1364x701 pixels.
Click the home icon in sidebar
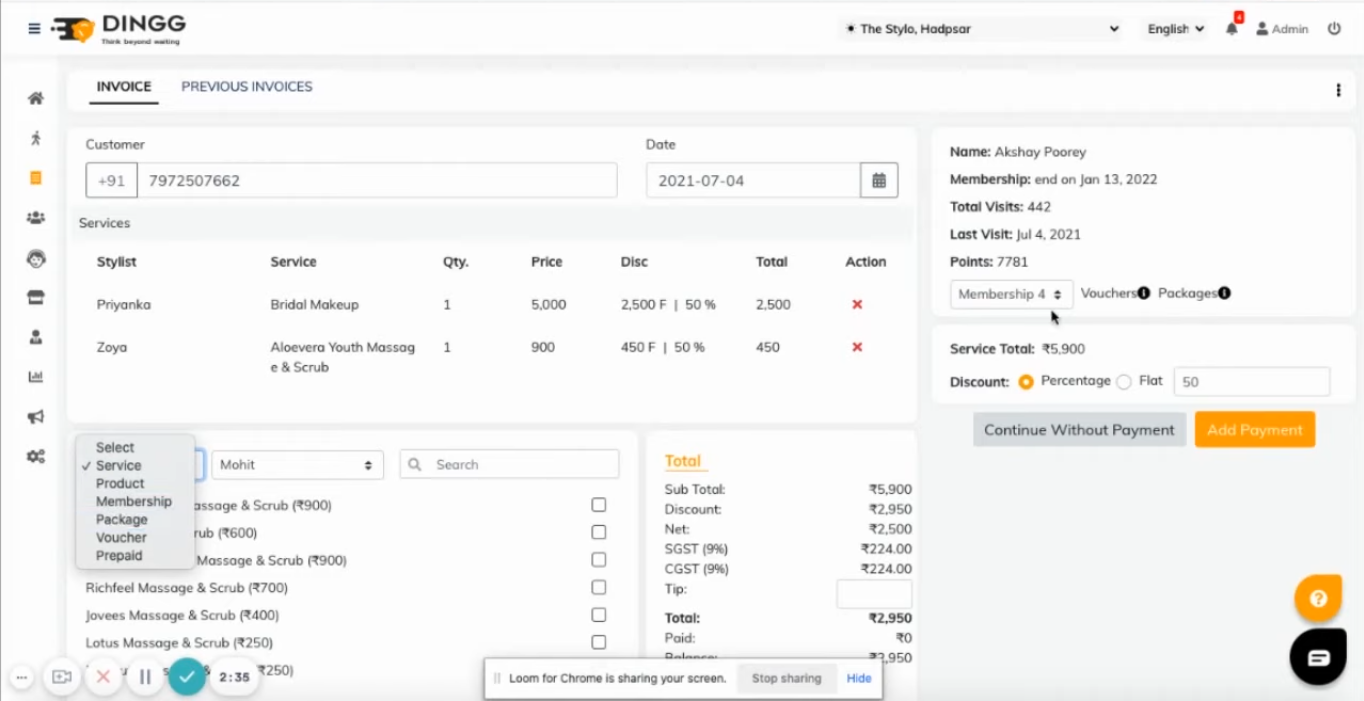(36, 98)
